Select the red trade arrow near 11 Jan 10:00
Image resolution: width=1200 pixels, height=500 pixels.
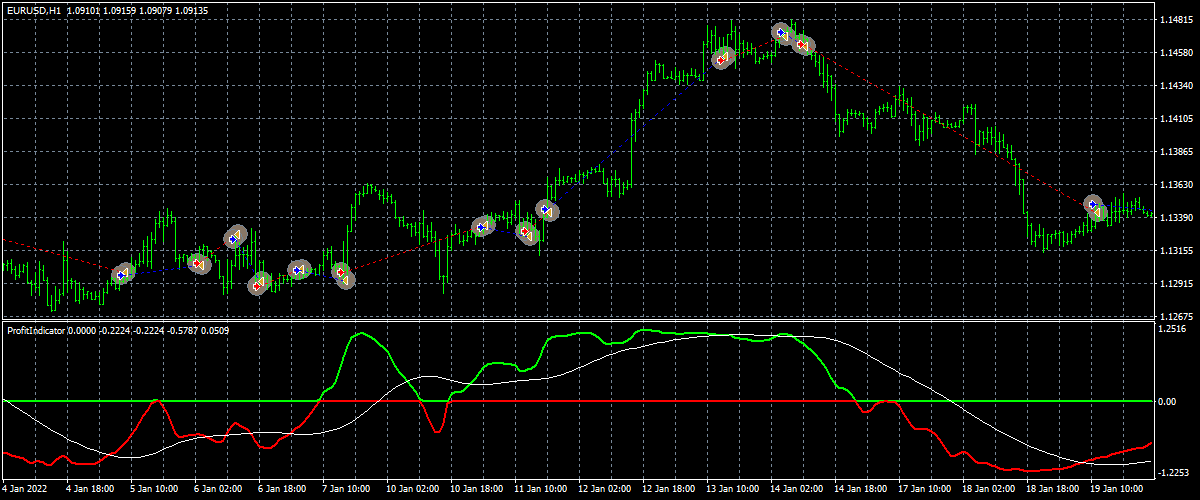coord(525,232)
